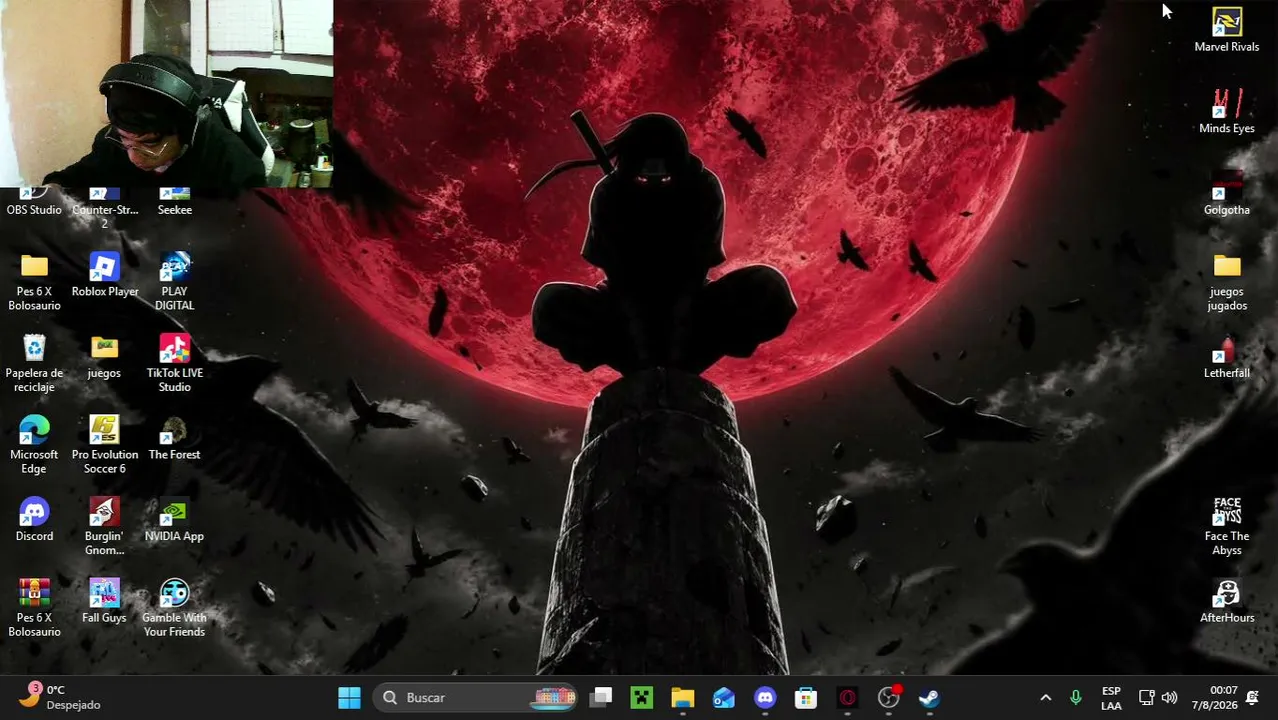Image resolution: width=1278 pixels, height=720 pixels.
Task: Click the green microphone tray icon
Action: tap(1076, 698)
